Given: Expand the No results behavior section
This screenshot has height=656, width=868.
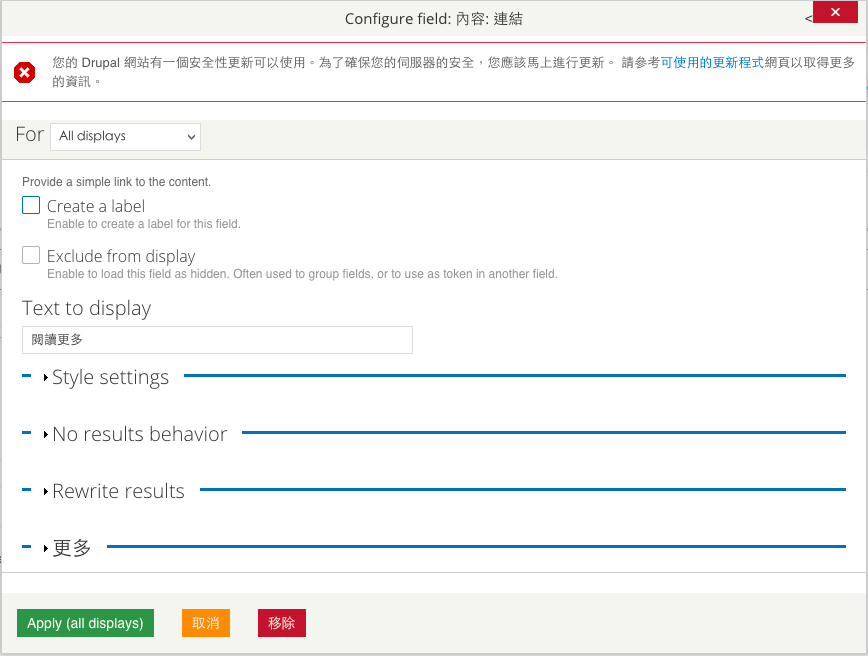Looking at the screenshot, I should tap(140, 434).
